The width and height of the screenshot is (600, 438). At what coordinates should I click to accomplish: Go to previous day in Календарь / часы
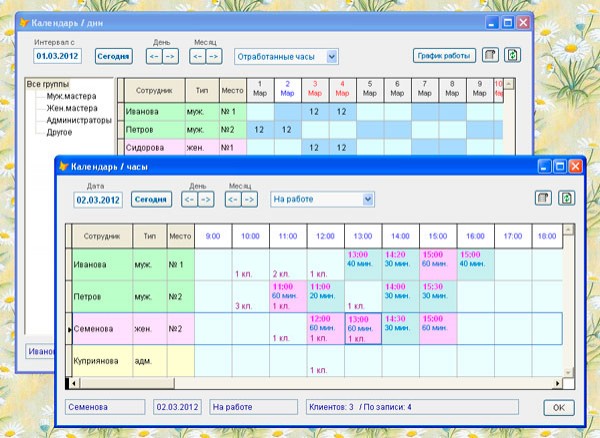pos(187,200)
